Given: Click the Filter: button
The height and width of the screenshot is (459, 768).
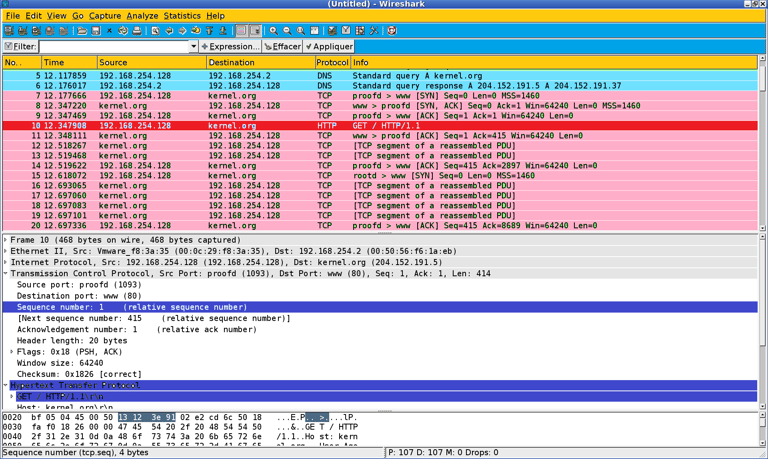Looking at the screenshot, I should [20, 47].
